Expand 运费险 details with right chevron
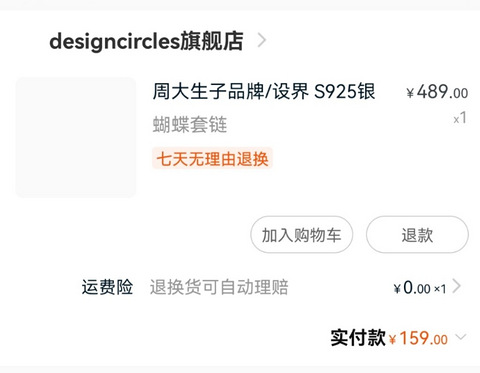The width and height of the screenshot is (480, 373). click(457, 287)
